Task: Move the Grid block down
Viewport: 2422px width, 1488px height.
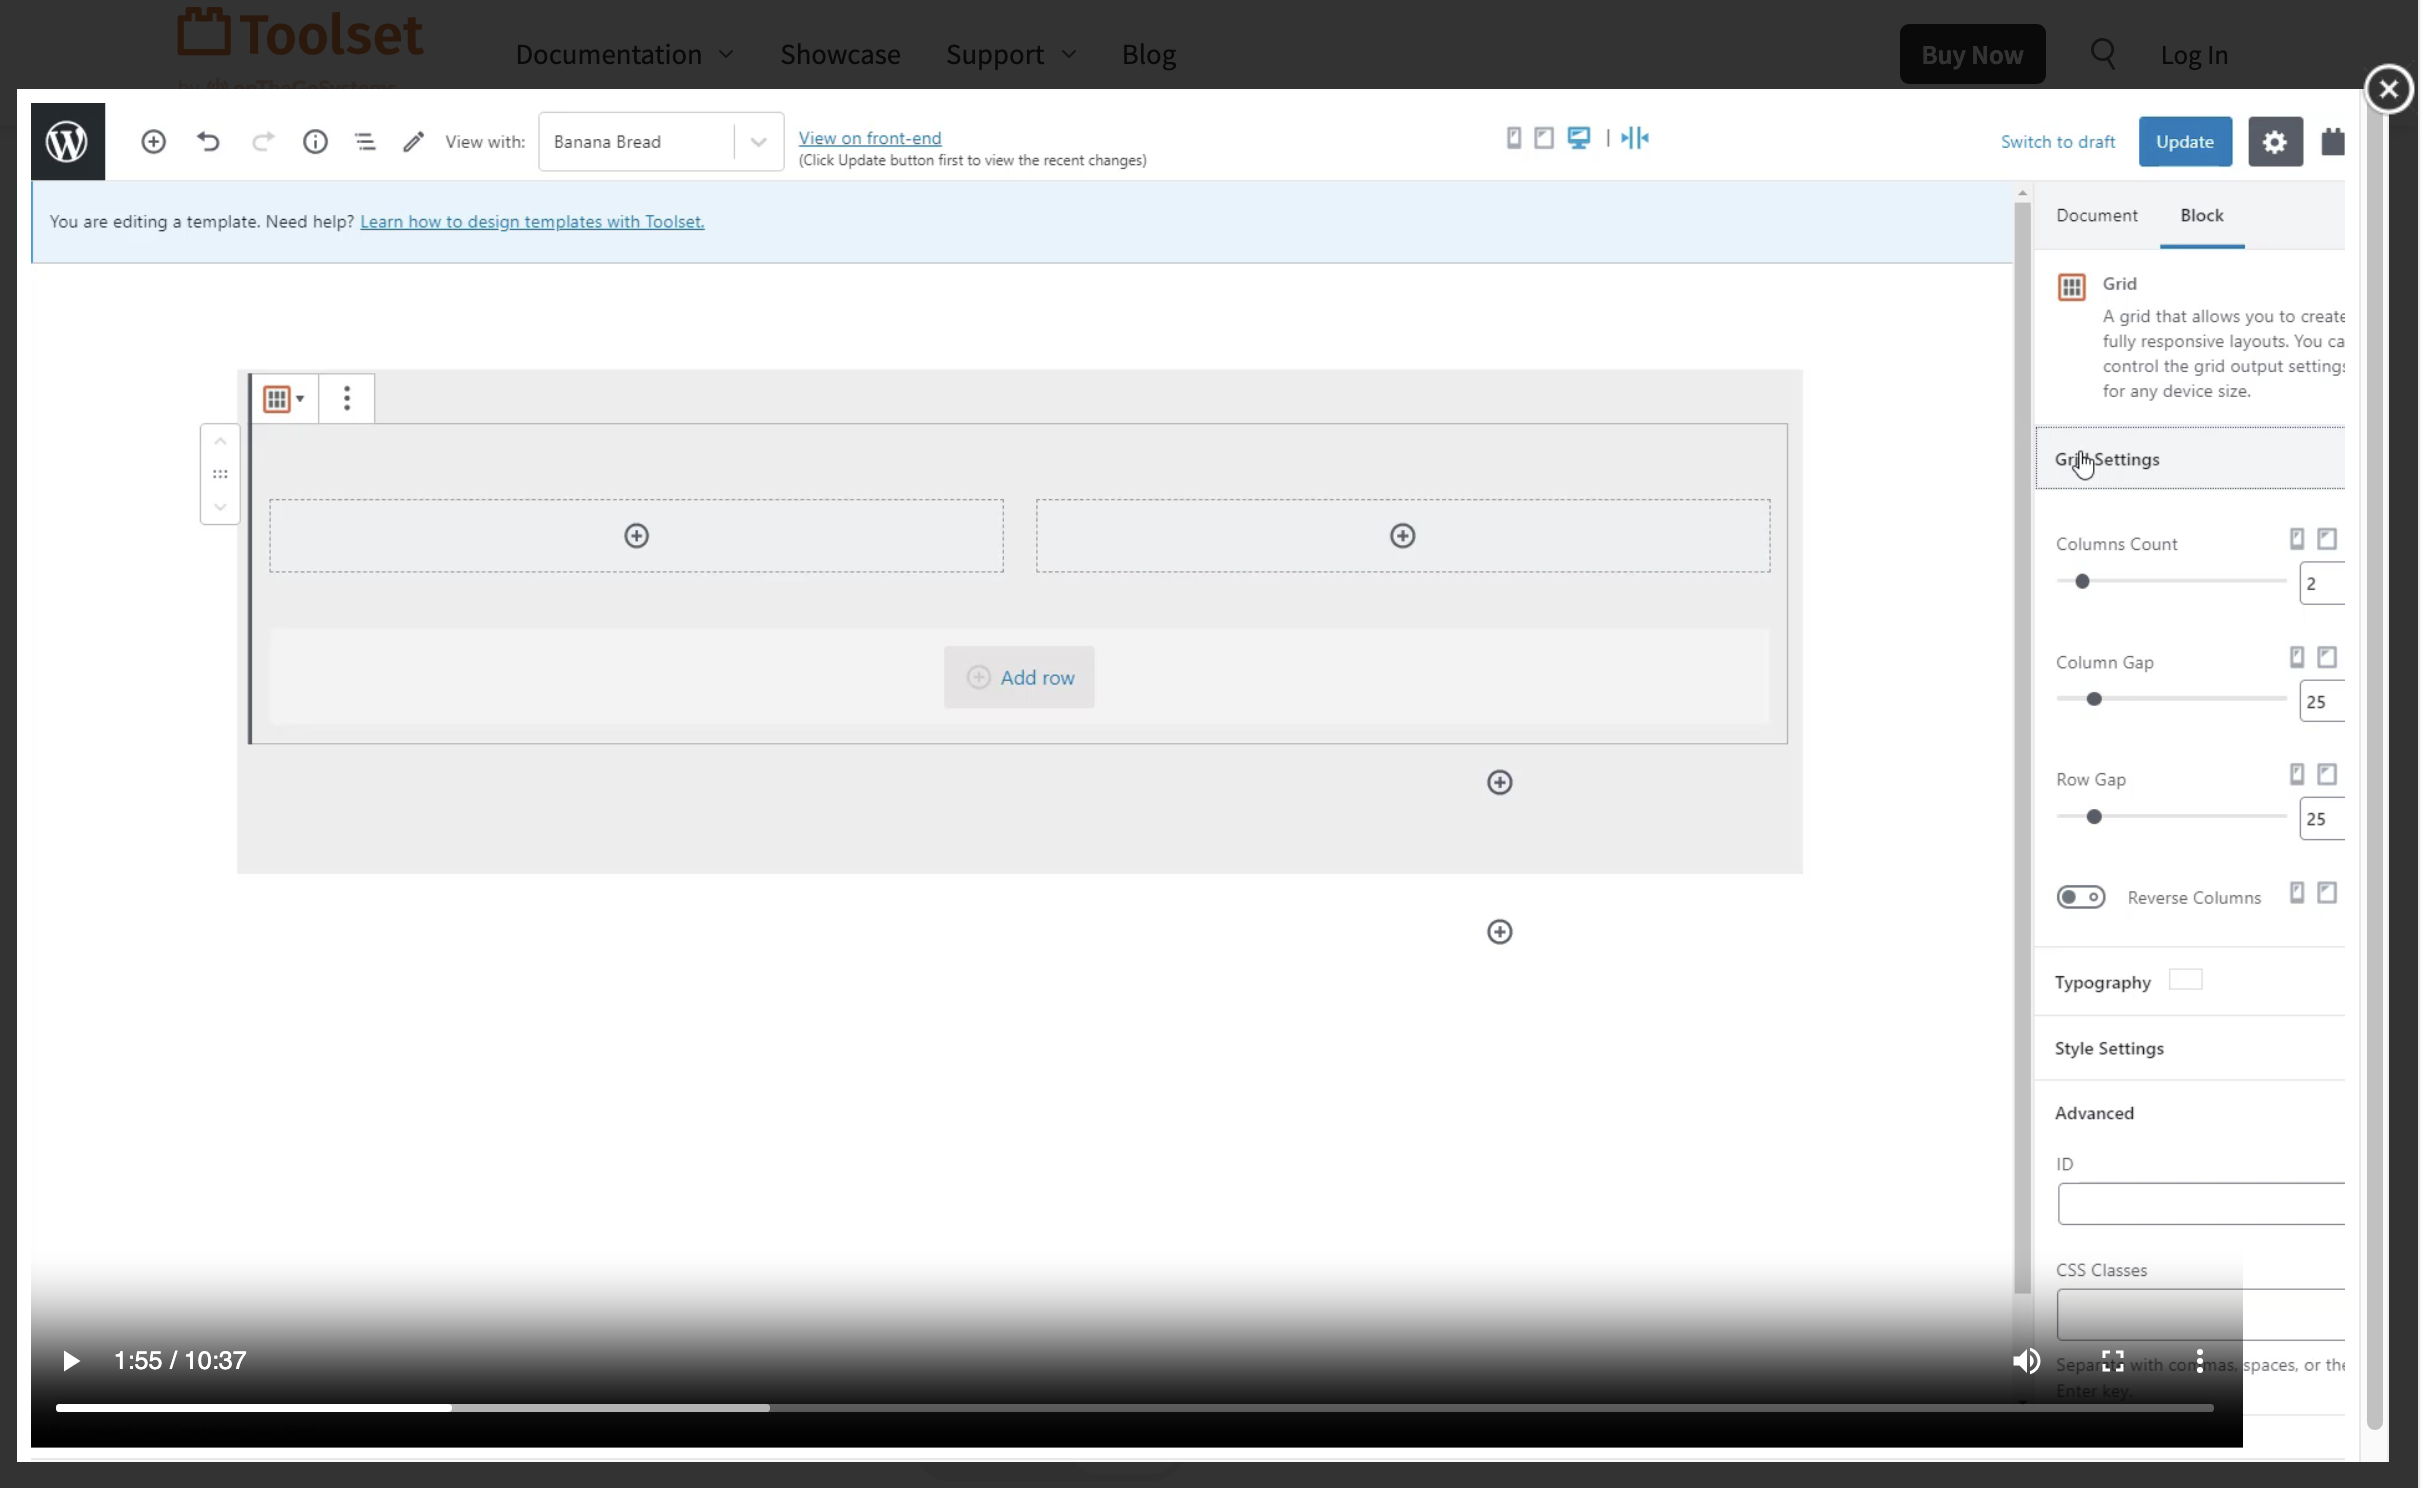Action: click(x=220, y=507)
